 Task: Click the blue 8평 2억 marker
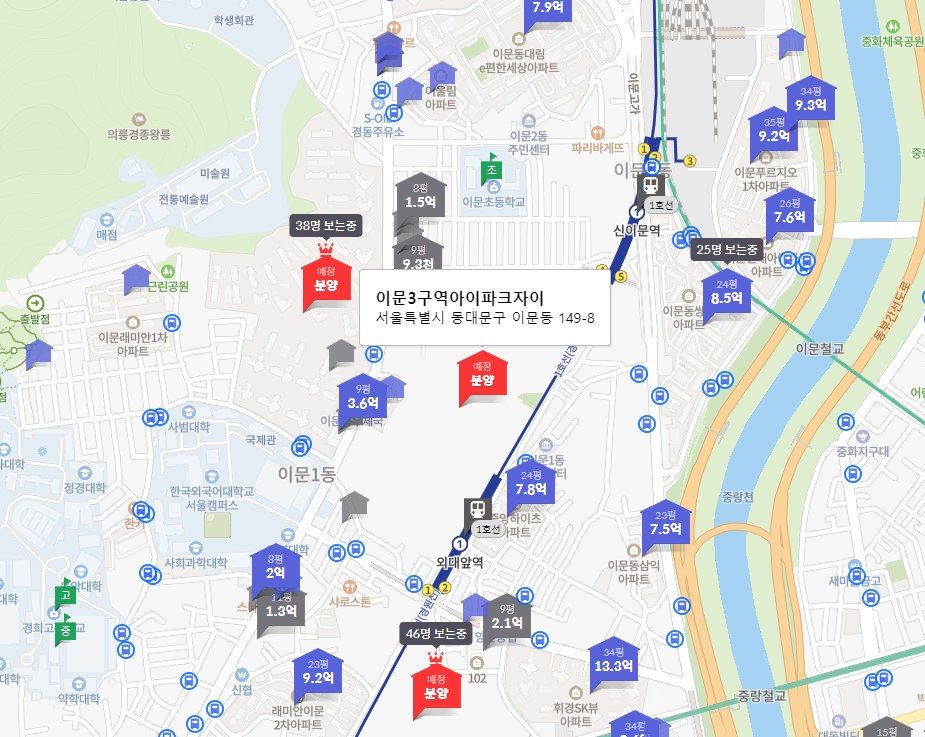coord(275,566)
